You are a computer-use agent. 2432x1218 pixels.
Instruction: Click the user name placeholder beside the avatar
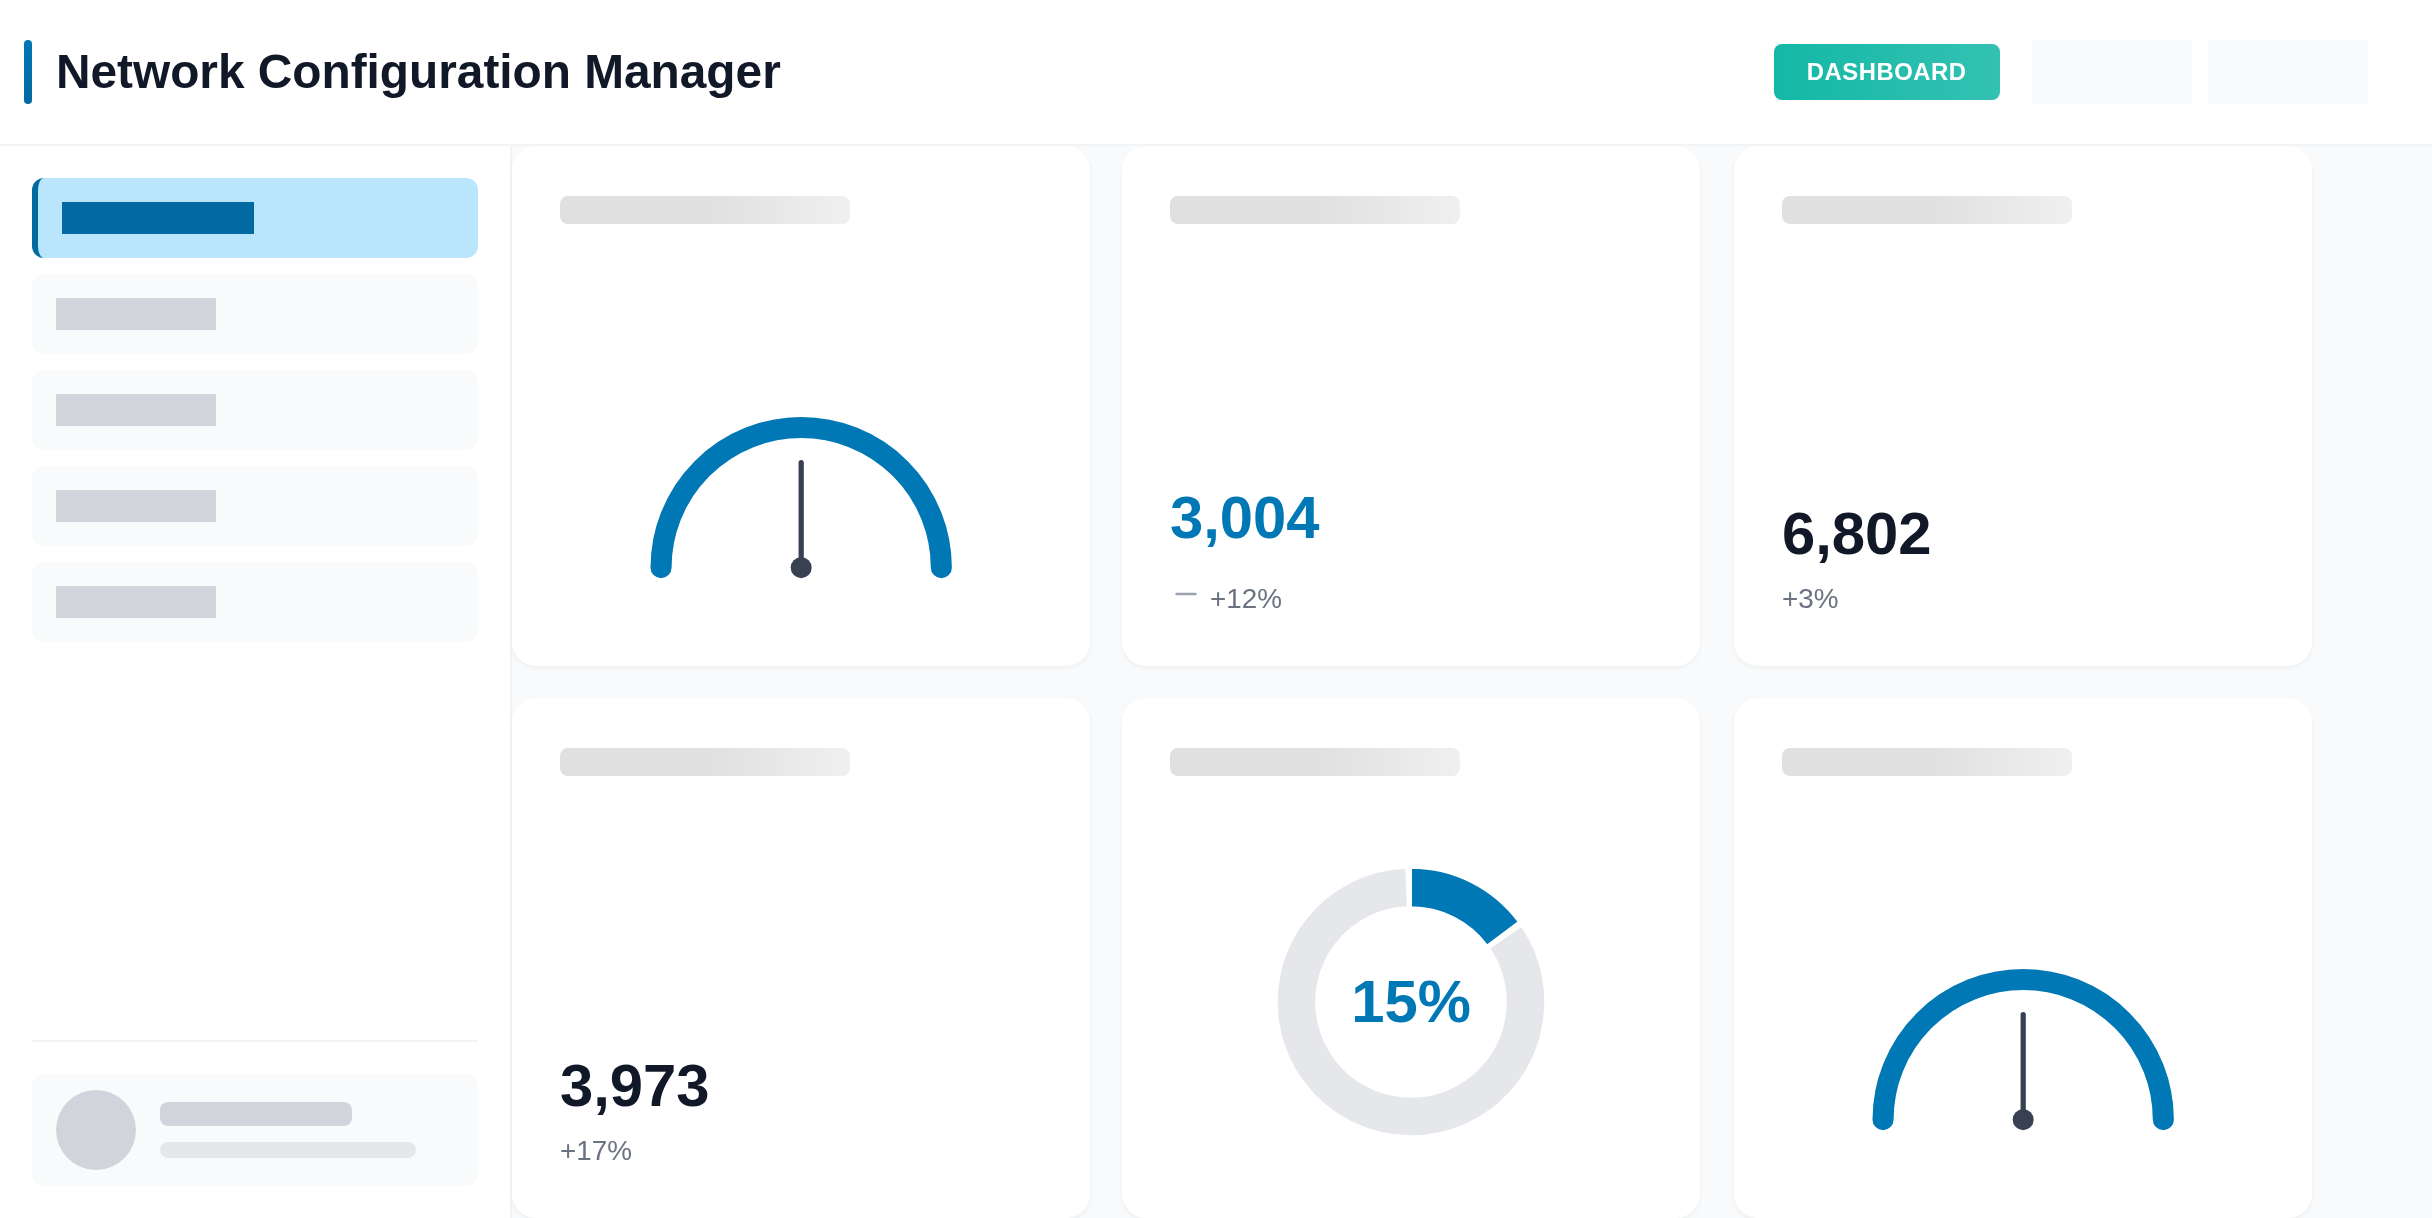256,1114
